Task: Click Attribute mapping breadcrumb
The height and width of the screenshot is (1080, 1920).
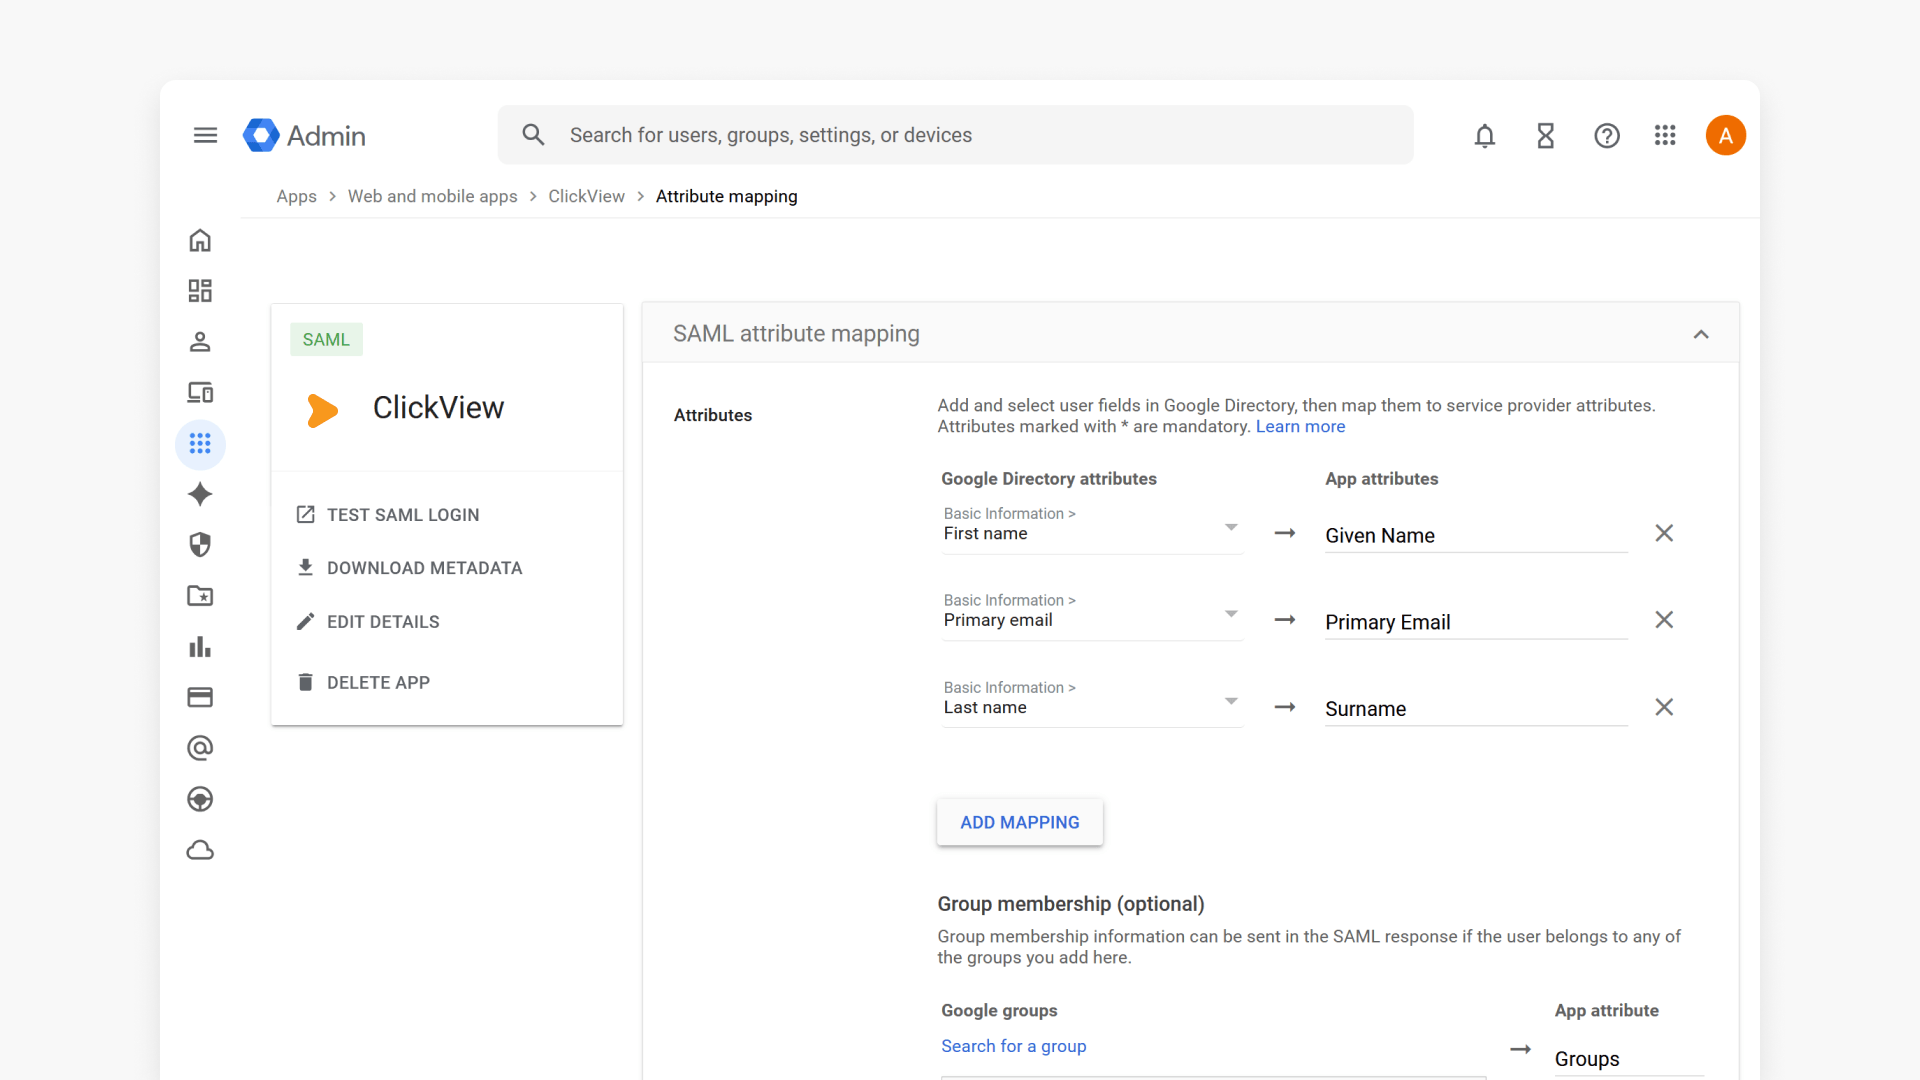Action: (x=727, y=196)
